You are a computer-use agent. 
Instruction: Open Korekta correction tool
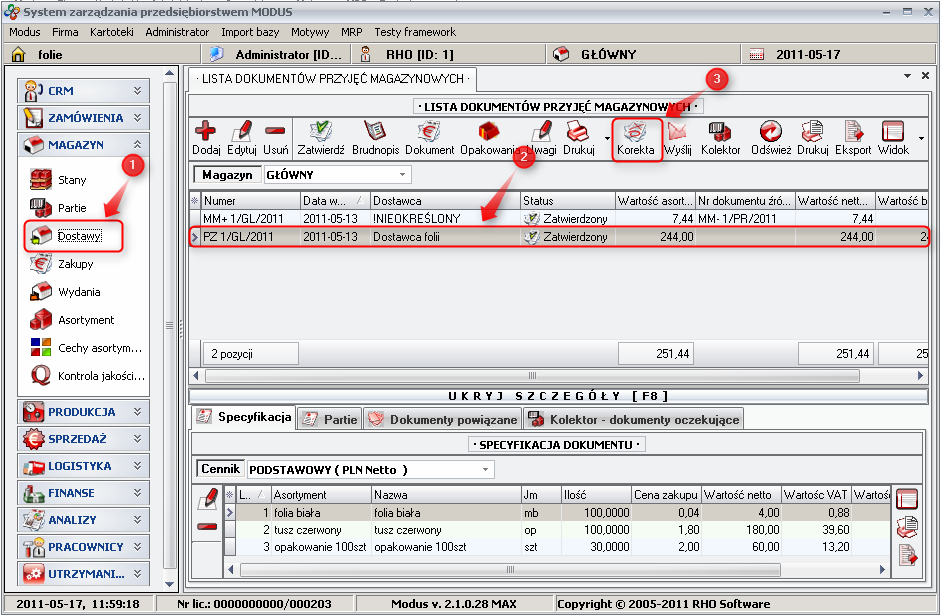point(636,131)
